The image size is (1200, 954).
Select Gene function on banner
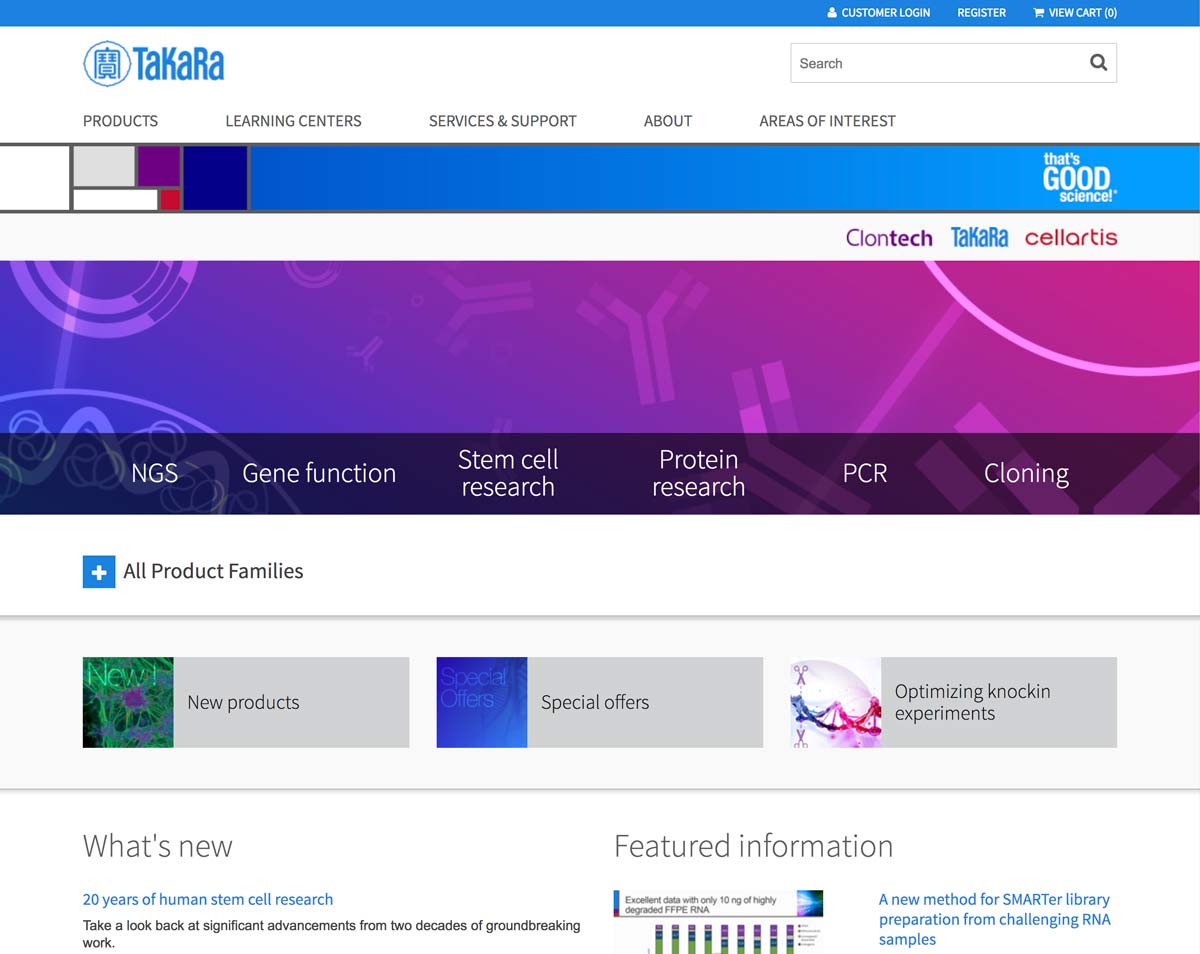coord(319,473)
